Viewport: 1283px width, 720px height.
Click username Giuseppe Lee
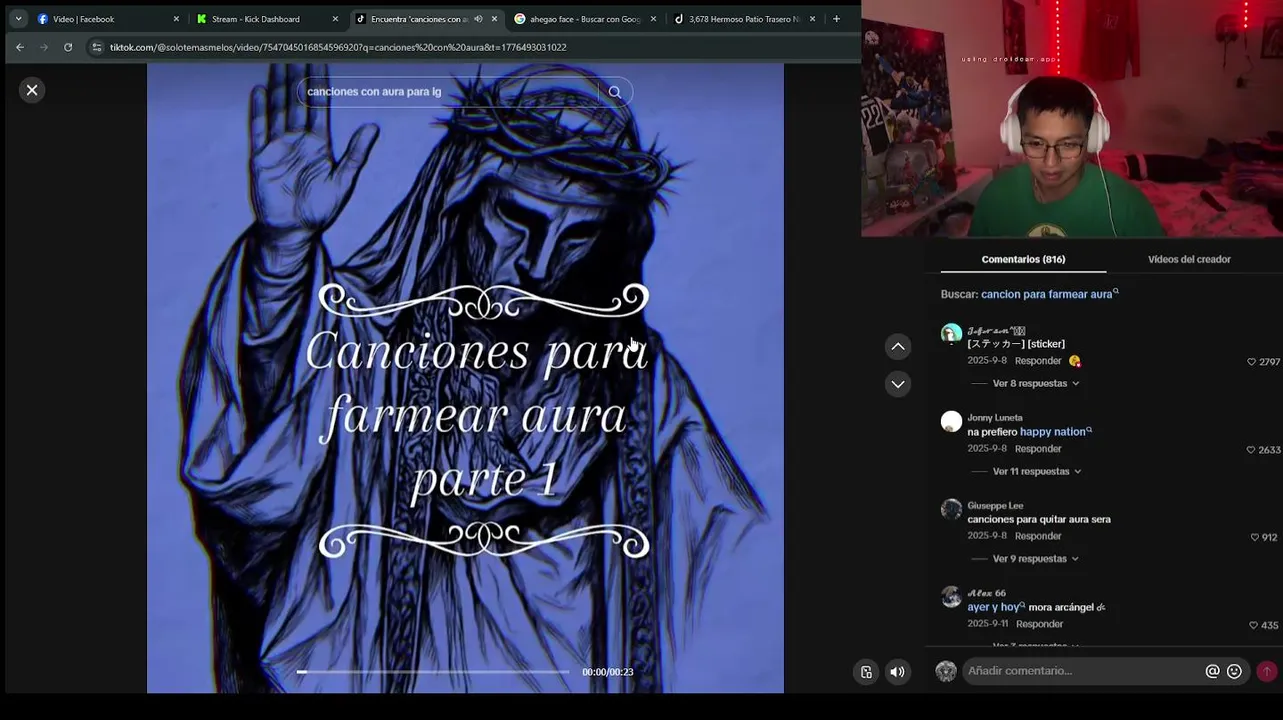pyautogui.click(x=995, y=506)
